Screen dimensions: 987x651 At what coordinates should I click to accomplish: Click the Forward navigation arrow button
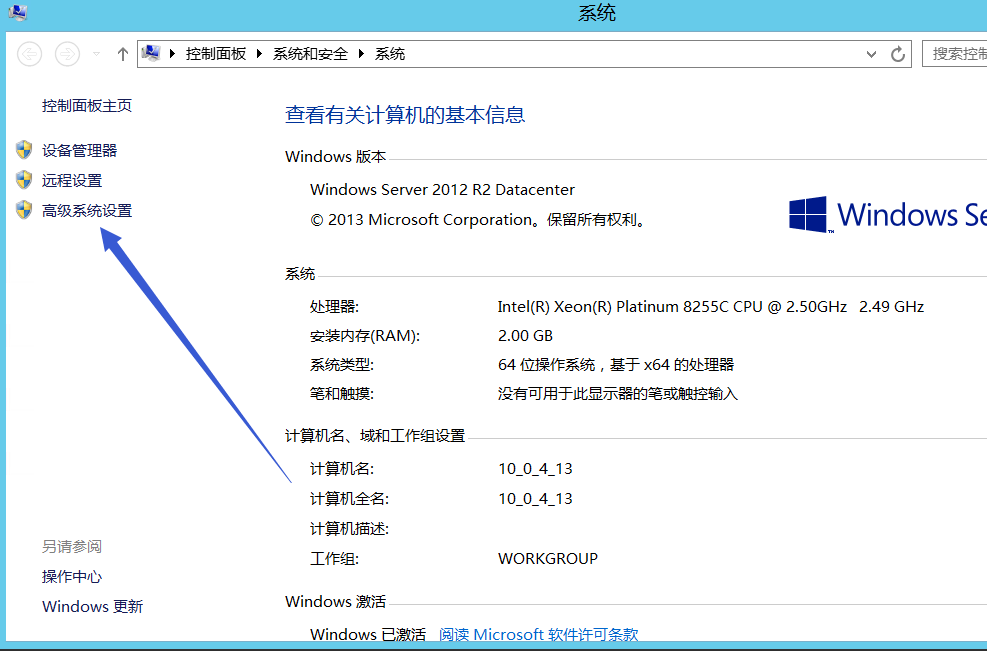point(67,54)
